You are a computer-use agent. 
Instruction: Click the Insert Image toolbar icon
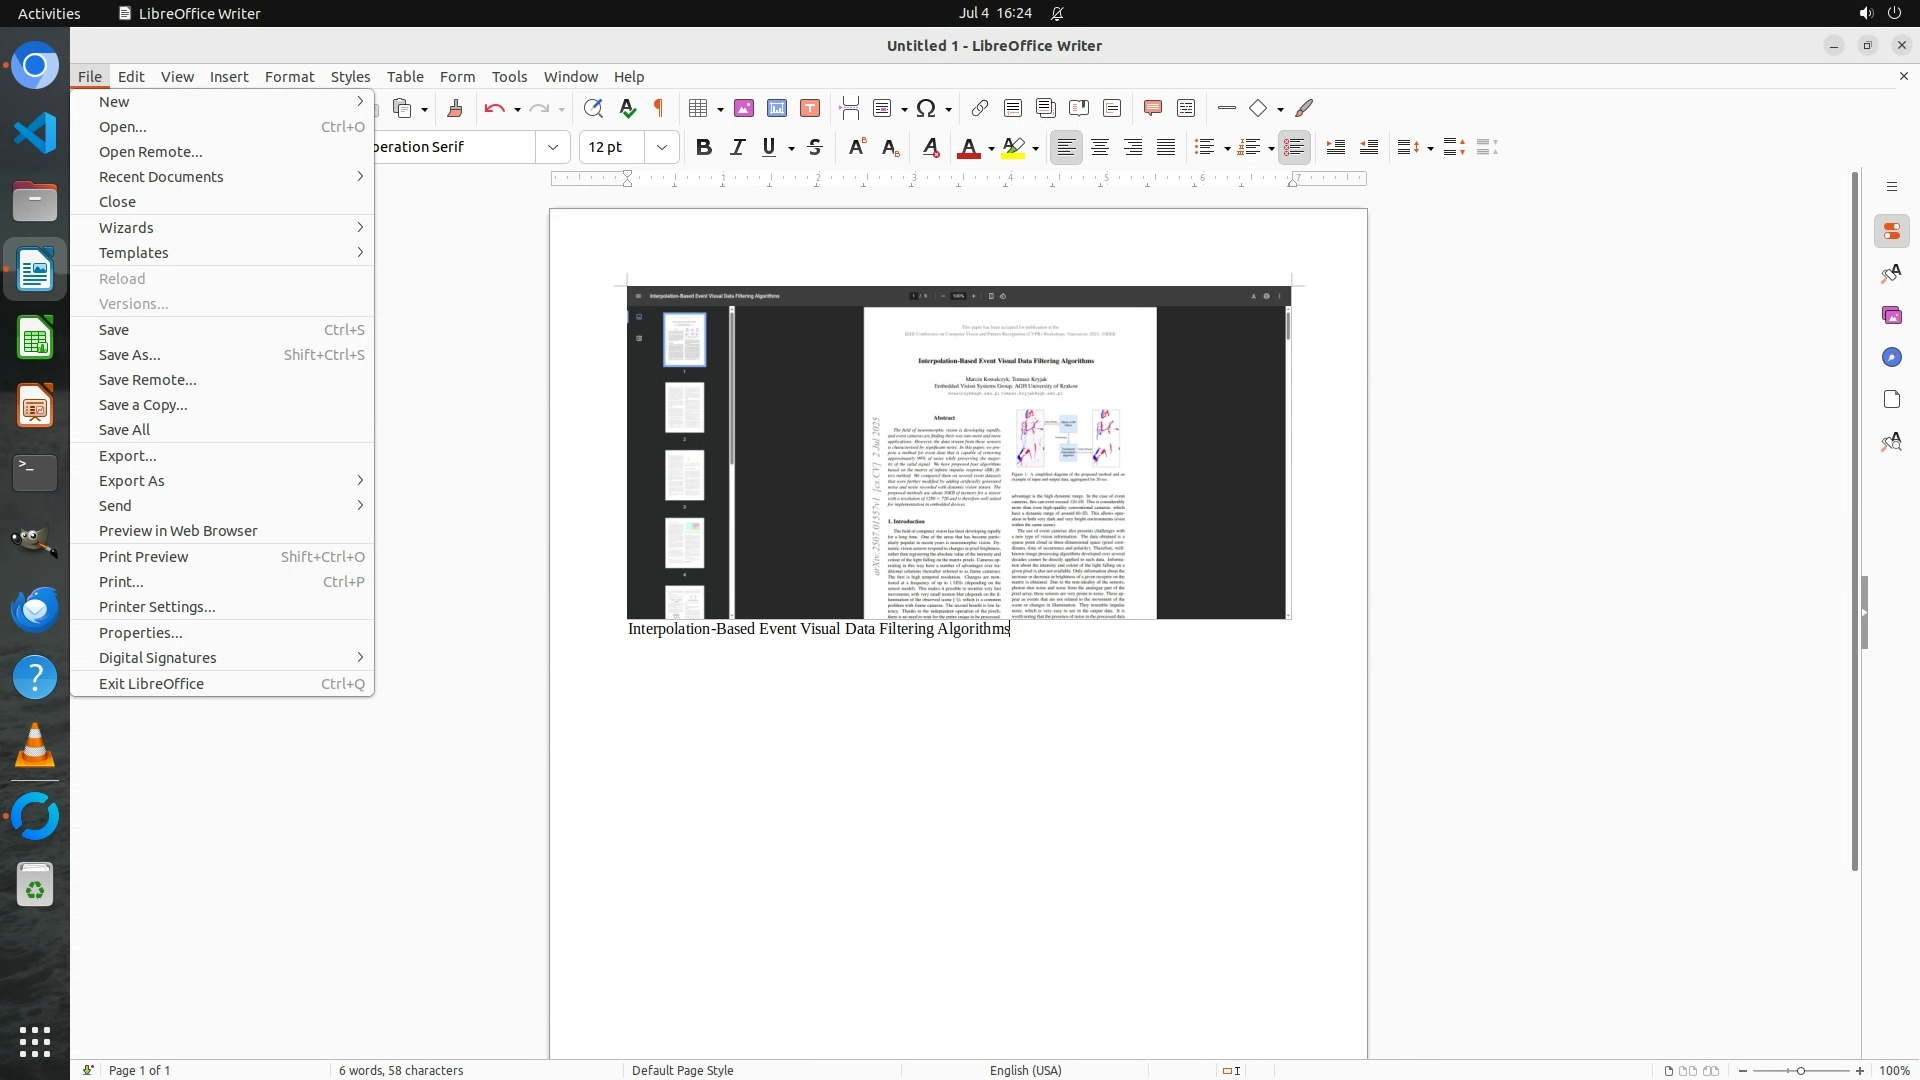pyautogui.click(x=743, y=108)
